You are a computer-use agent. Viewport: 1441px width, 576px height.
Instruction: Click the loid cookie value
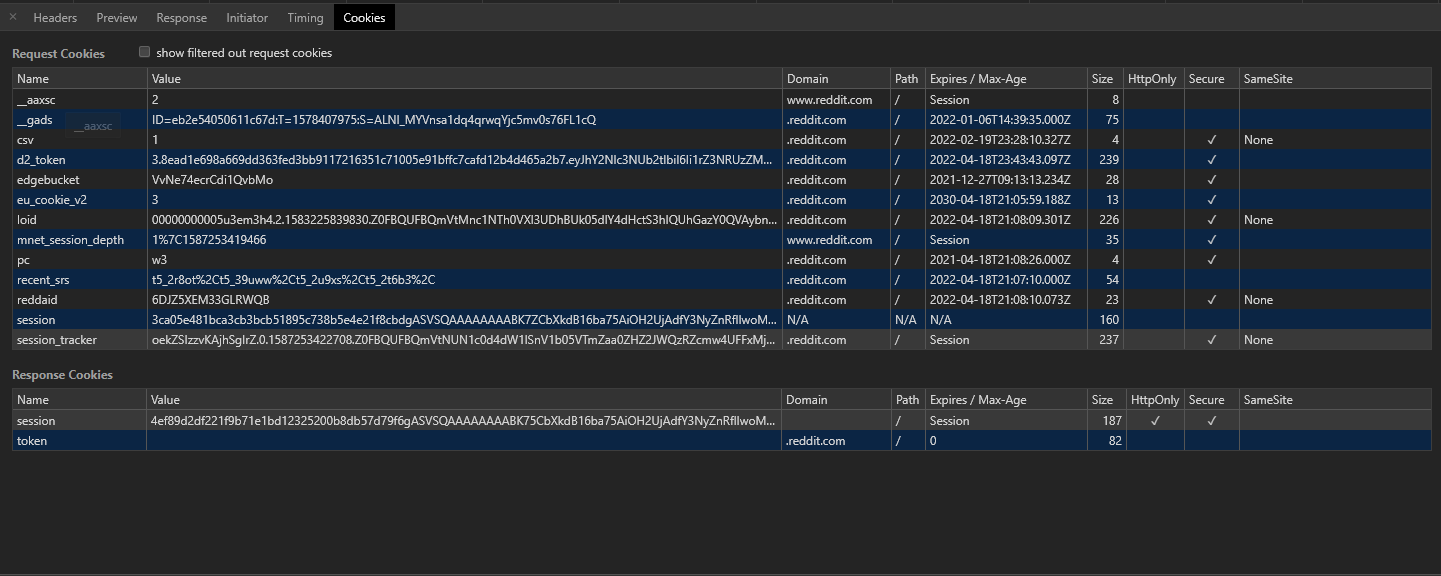[400, 220]
